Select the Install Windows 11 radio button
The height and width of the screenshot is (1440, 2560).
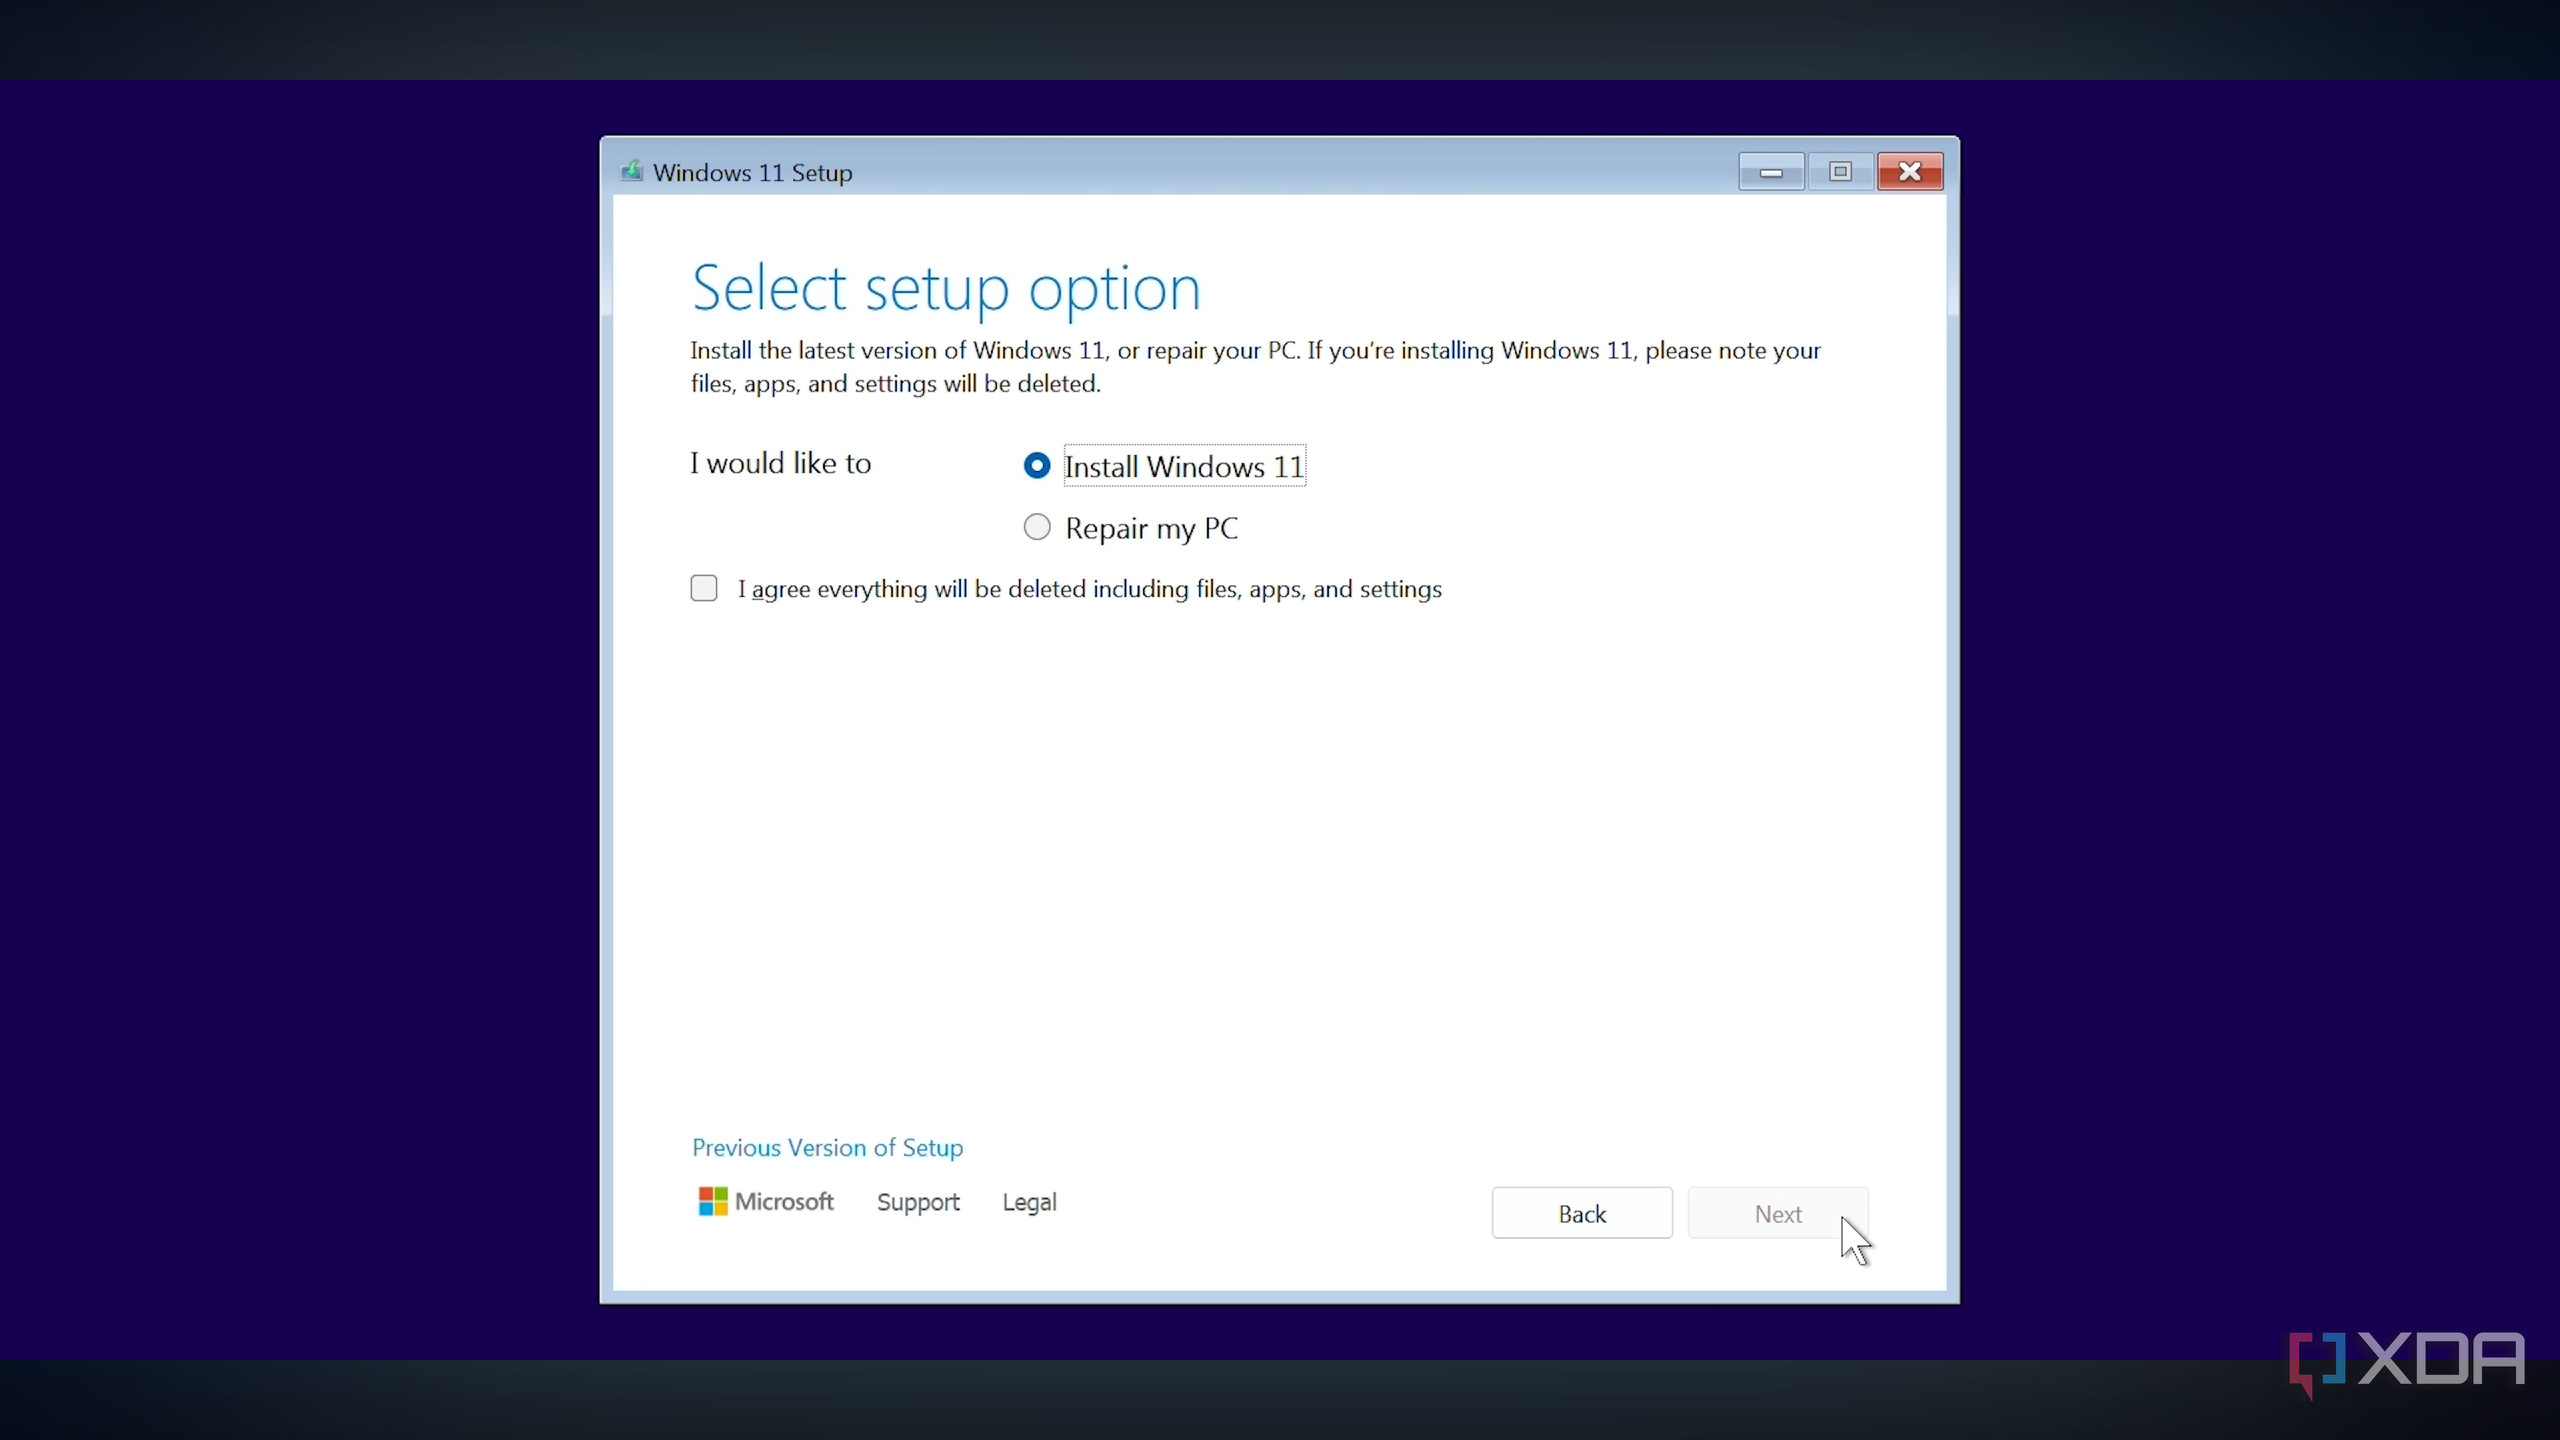coord(1037,466)
